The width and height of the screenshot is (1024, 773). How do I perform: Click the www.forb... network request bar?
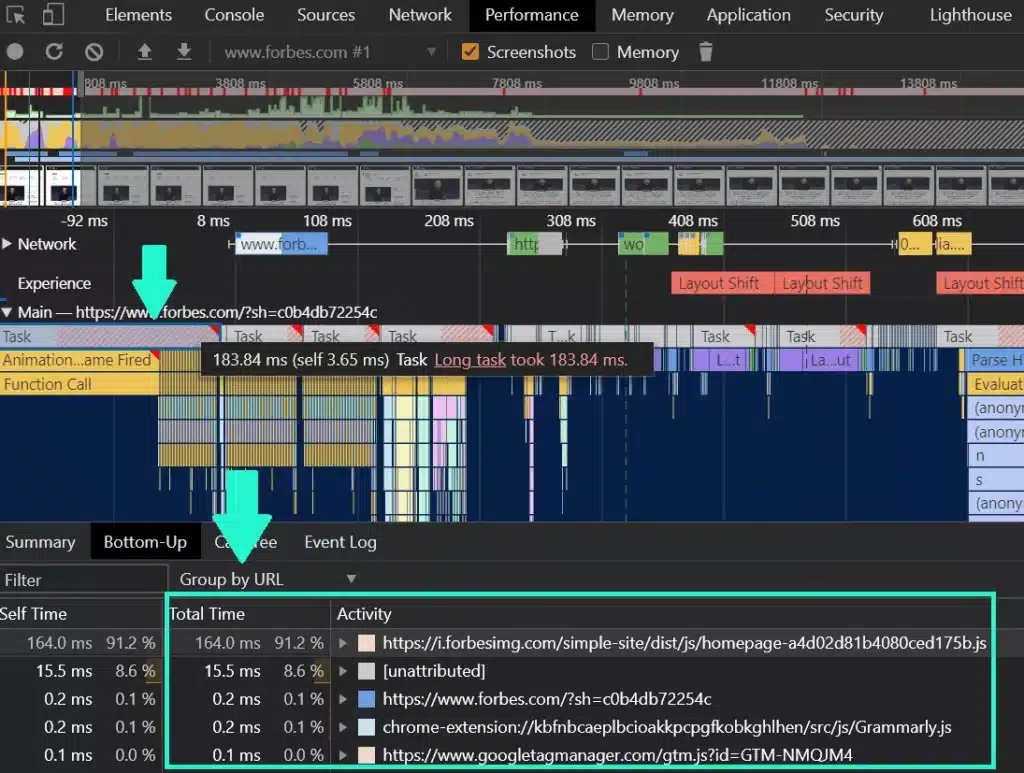(281, 244)
